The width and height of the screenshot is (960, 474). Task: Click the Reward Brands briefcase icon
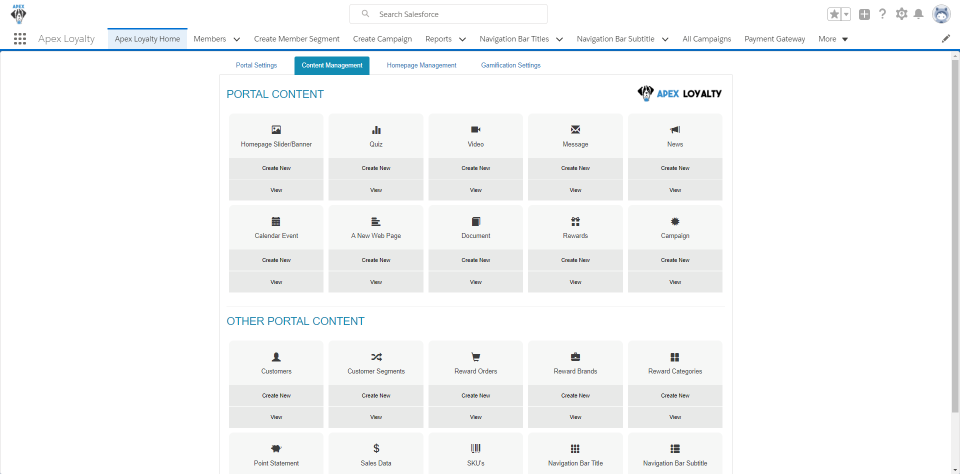(x=576, y=357)
